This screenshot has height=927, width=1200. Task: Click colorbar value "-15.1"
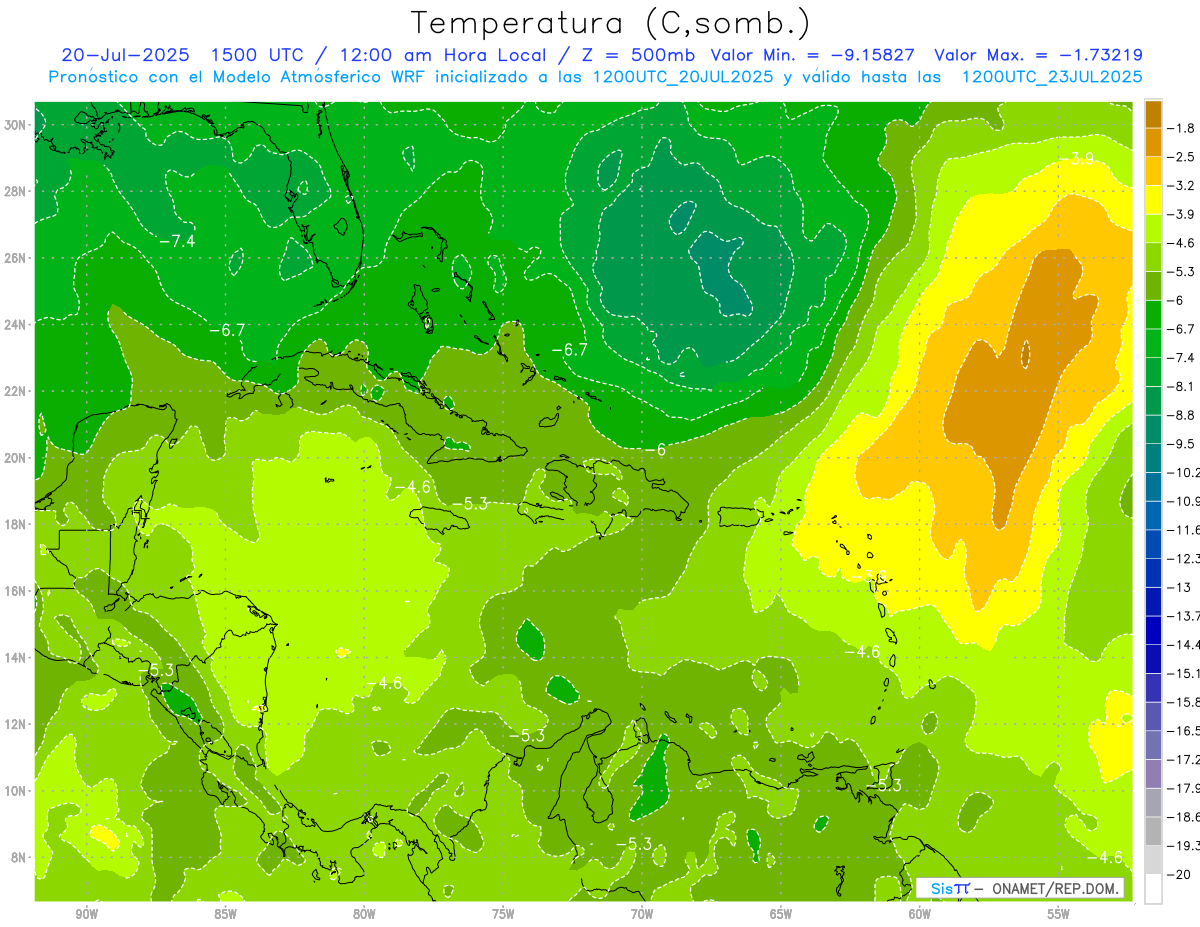pyautogui.click(x=1183, y=673)
